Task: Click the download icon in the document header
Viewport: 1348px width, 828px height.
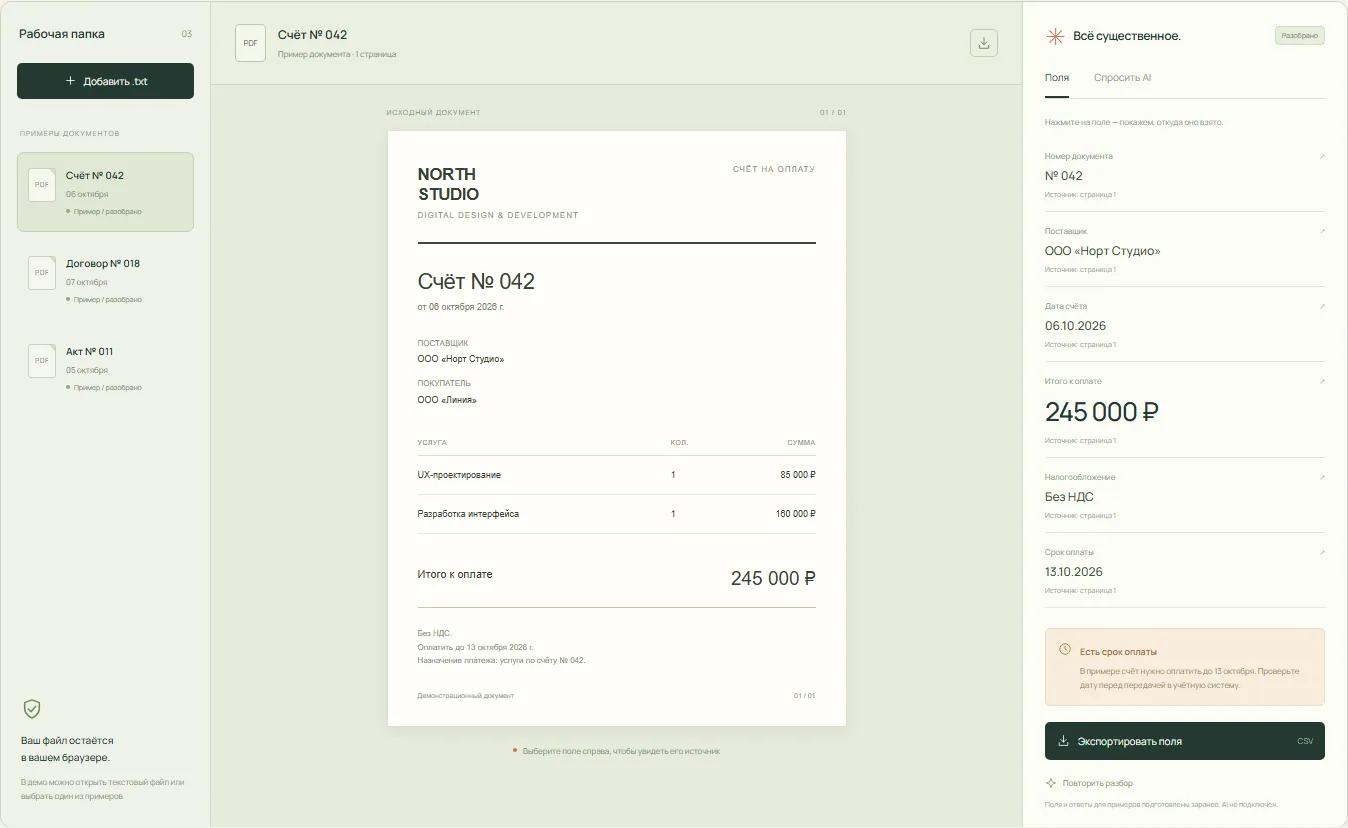Action: point(984,43)
